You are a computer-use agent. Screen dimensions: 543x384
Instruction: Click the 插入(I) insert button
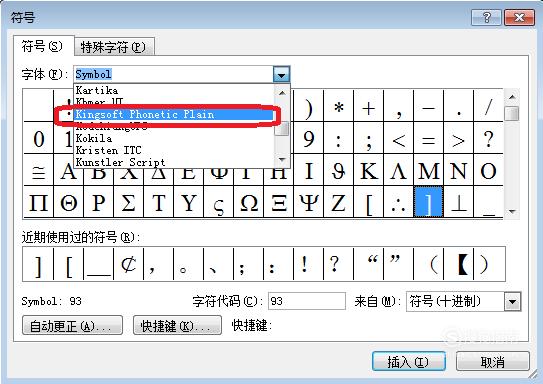click(x=409, y=362)
